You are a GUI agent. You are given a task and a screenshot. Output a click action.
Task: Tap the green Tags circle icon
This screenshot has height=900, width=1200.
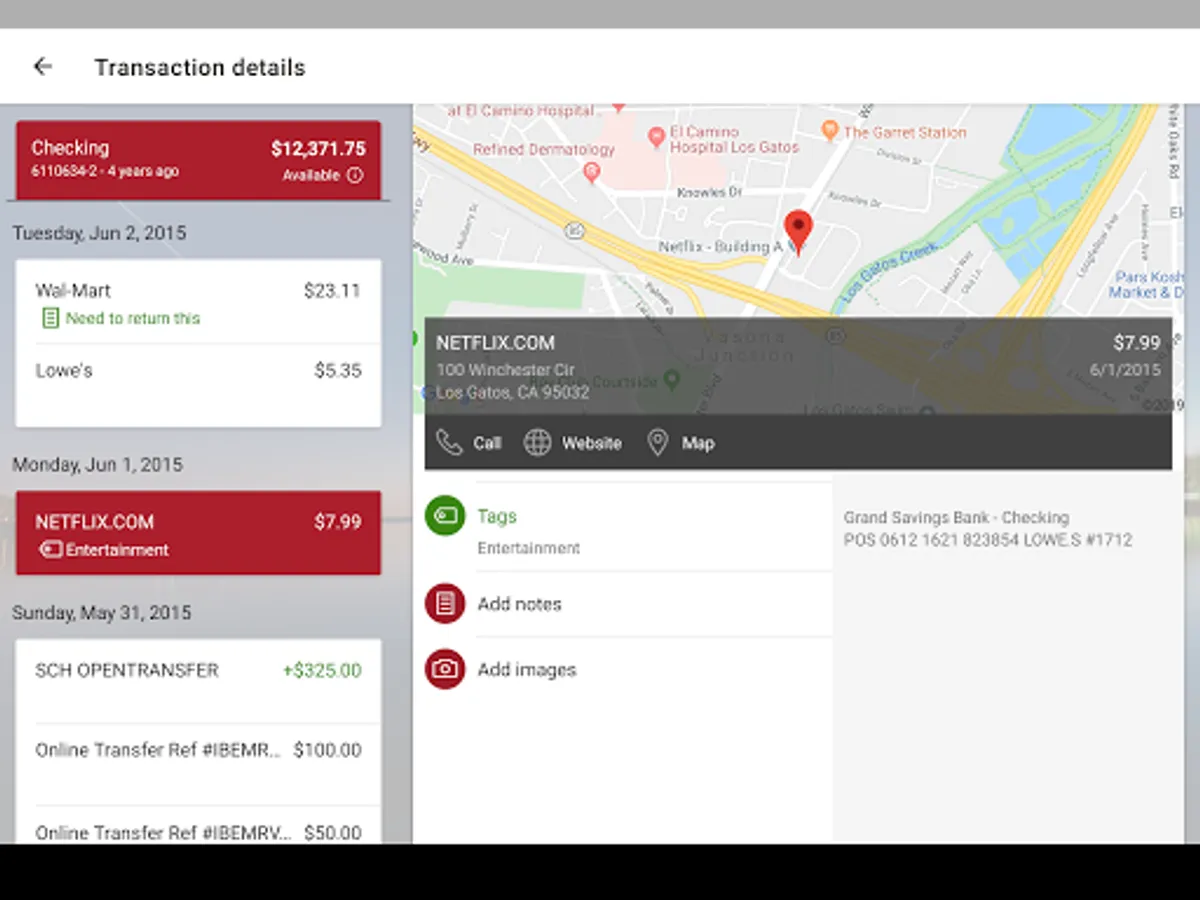445,516
